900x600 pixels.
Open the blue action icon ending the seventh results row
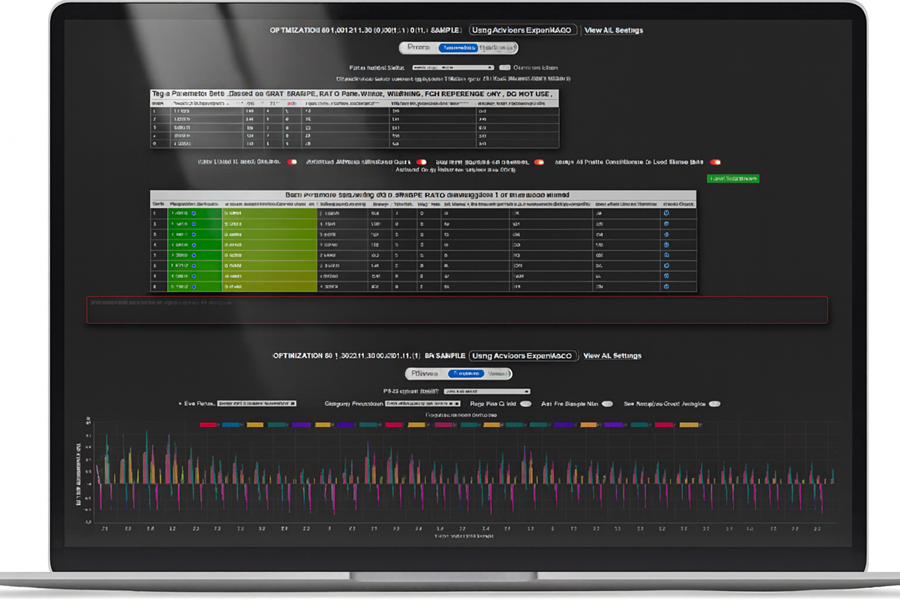[666, 276]
